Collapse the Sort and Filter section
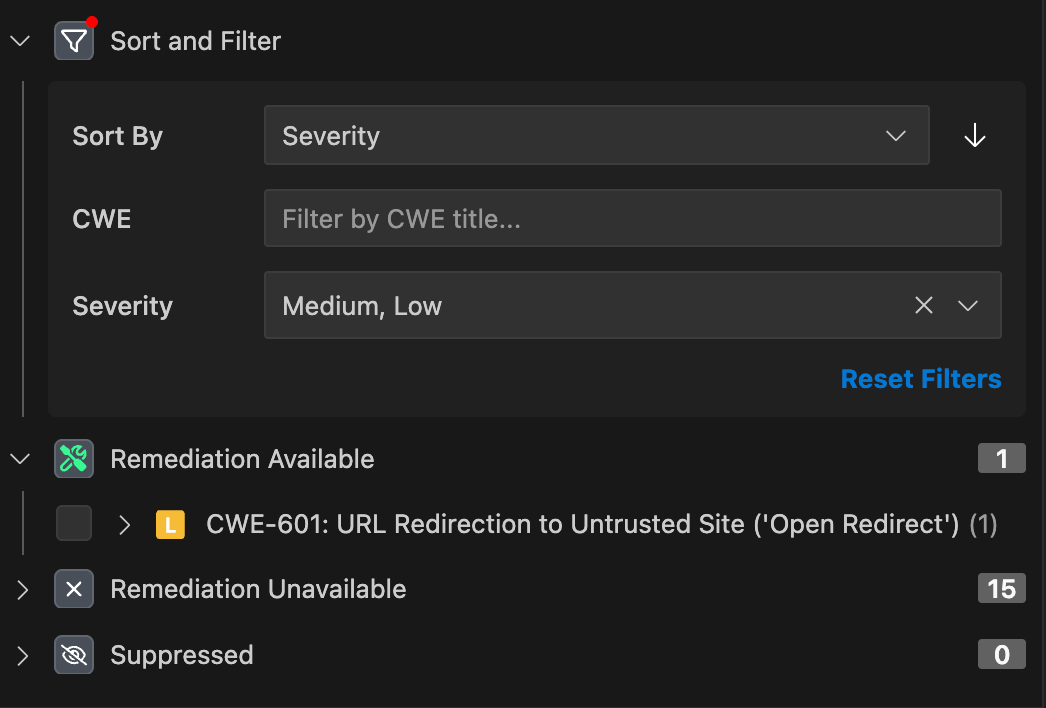Viewport: 1046px width, 708px height. (20, 41)
